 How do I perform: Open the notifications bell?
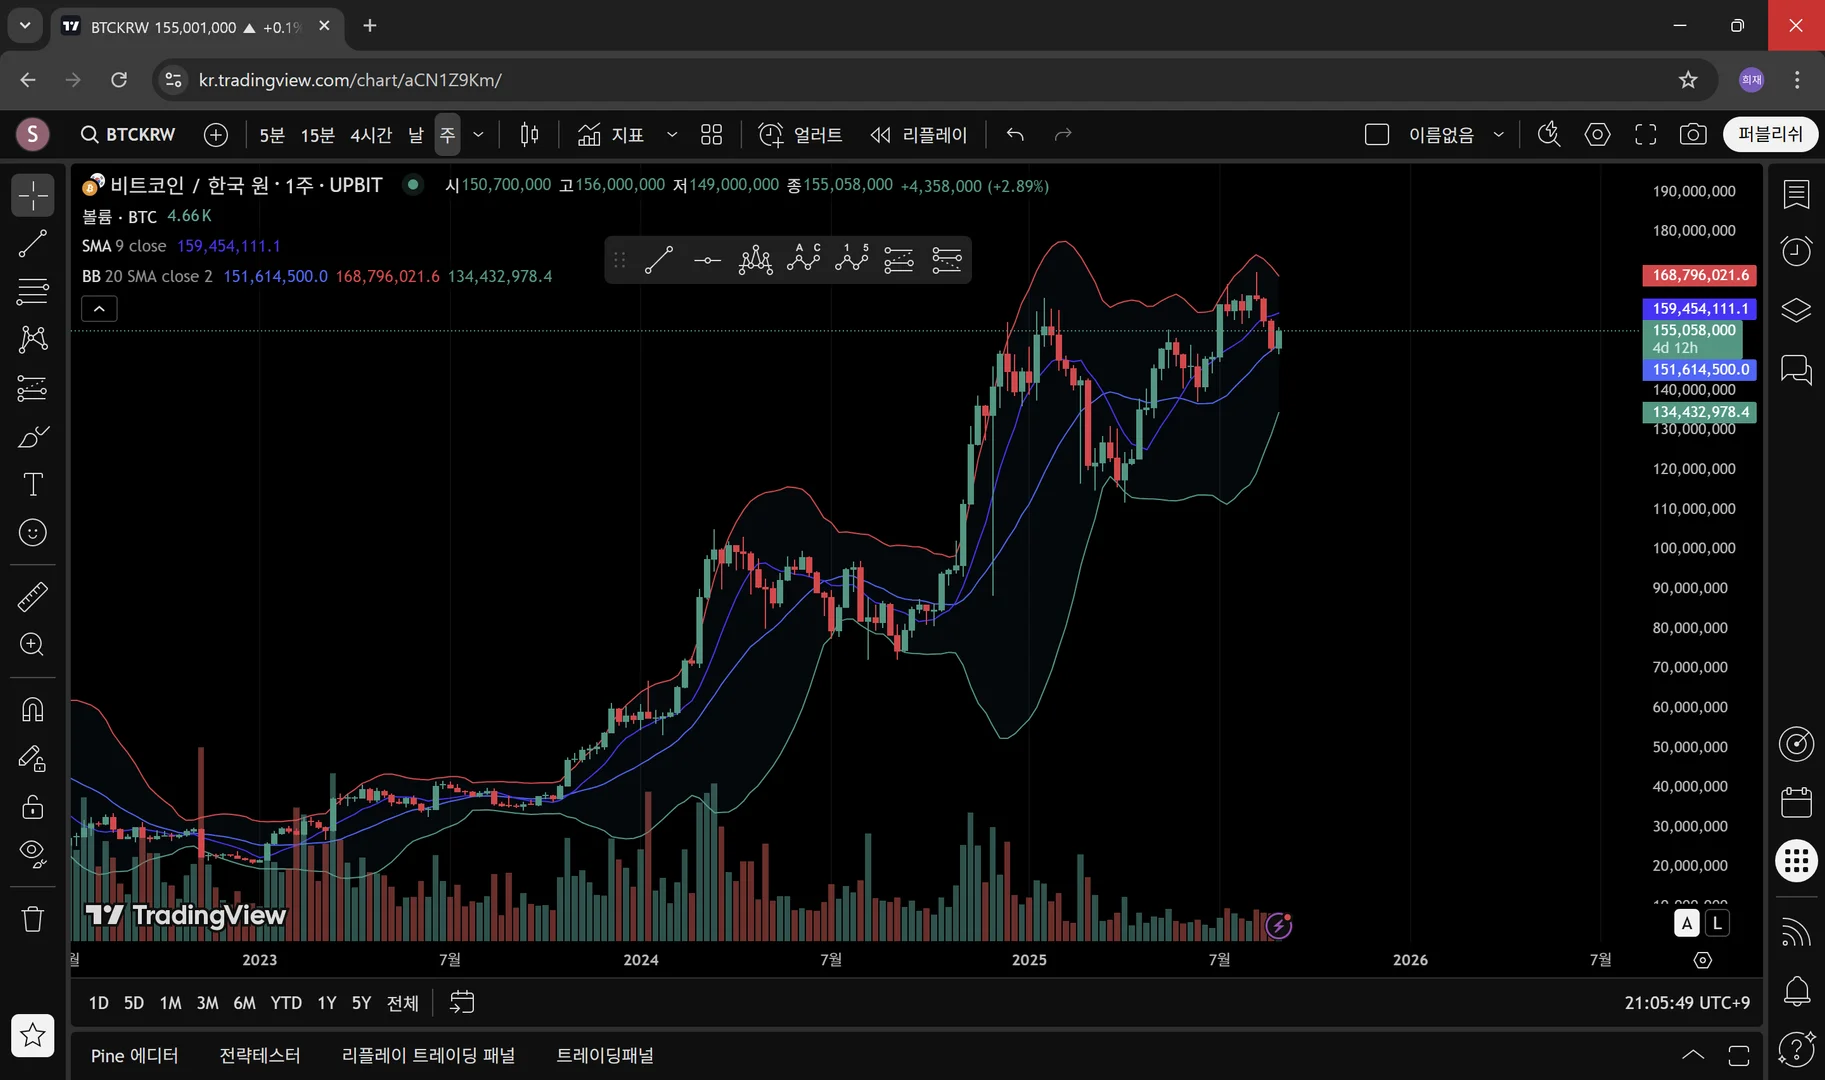click(x=1797, y=991)
